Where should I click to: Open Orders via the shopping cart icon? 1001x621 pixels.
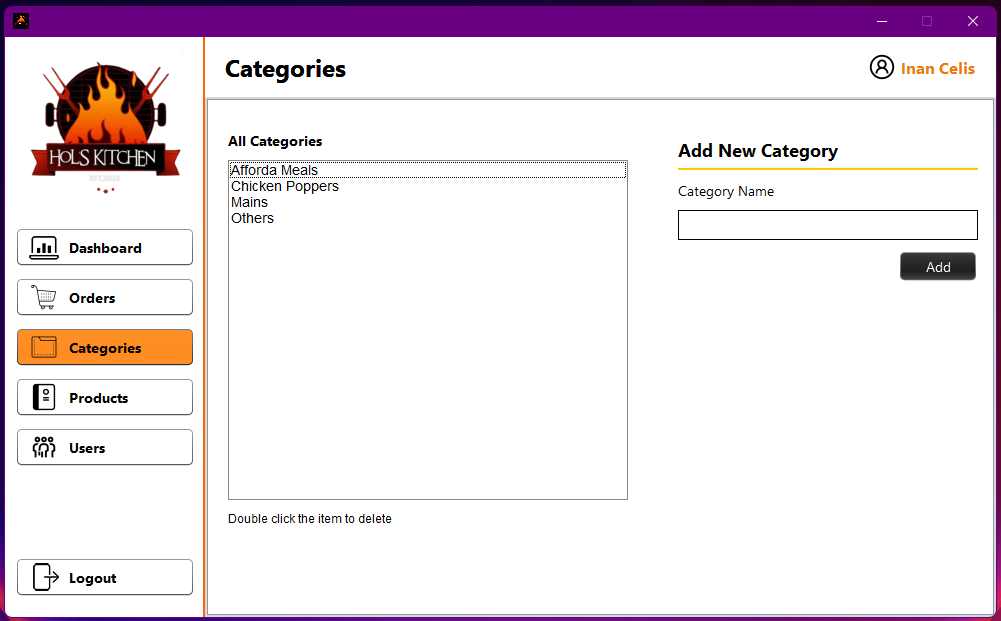click(x=44, y=297)
